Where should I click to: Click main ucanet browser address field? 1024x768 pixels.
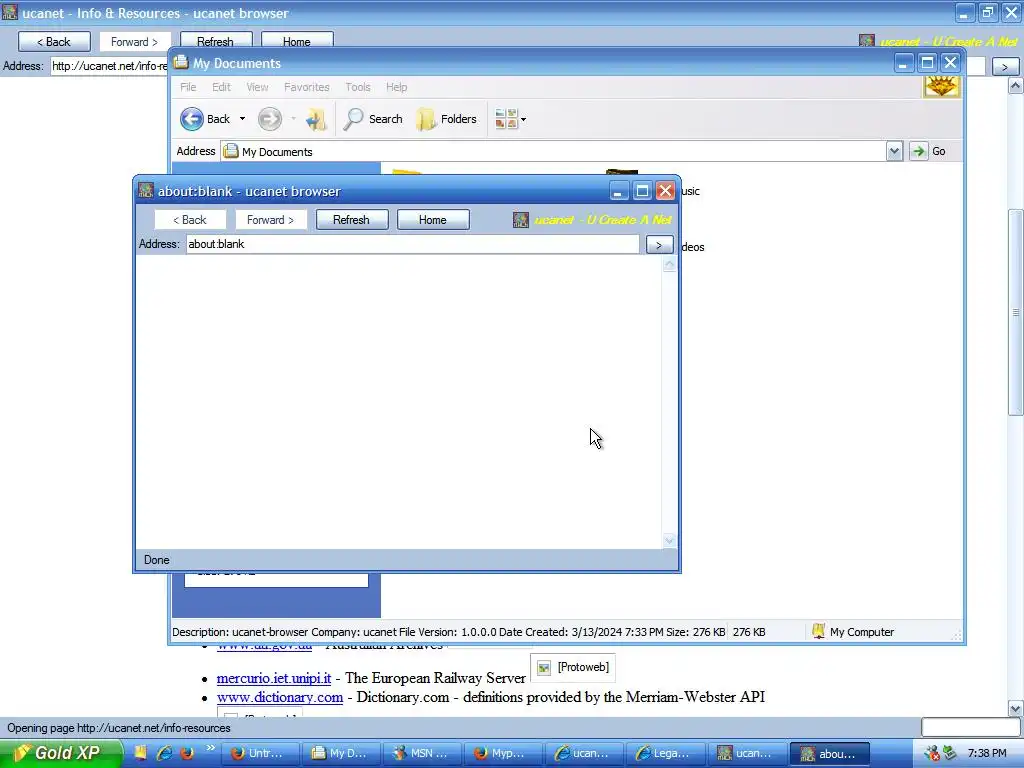tap(109, 66)
